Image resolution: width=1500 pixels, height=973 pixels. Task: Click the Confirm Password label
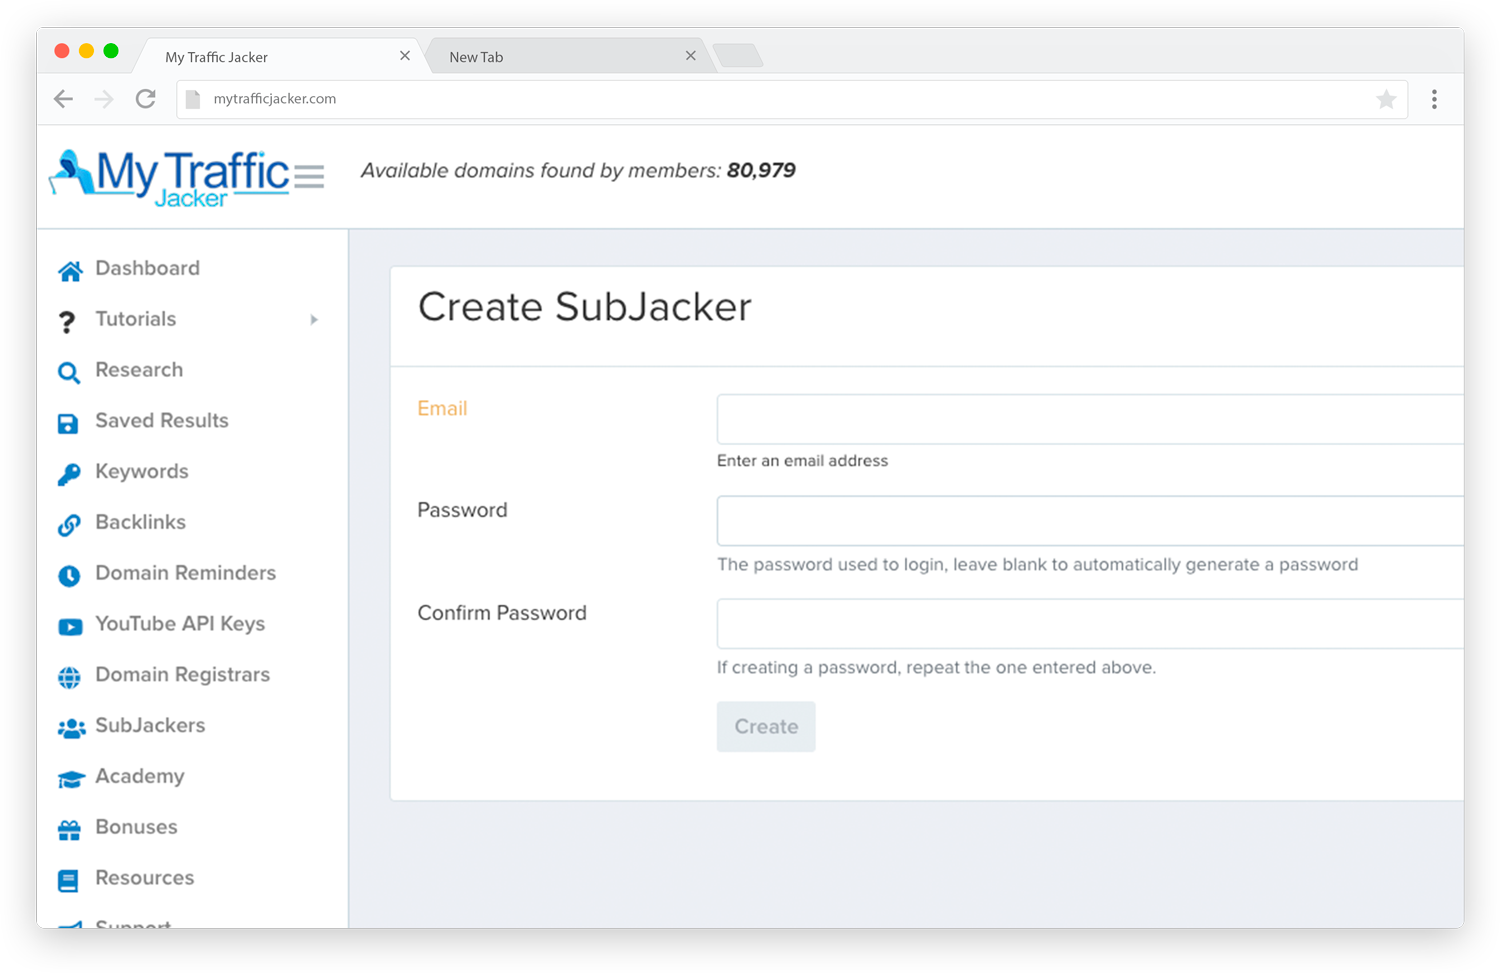click(502, 613)
